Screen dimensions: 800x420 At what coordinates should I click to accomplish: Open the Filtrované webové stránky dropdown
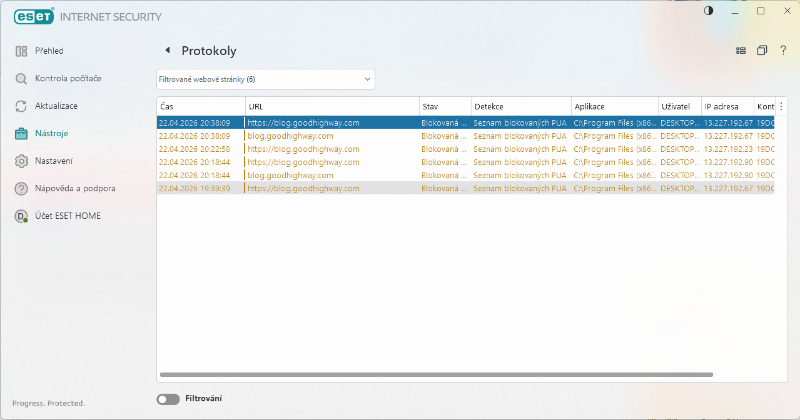pos(265,78)
